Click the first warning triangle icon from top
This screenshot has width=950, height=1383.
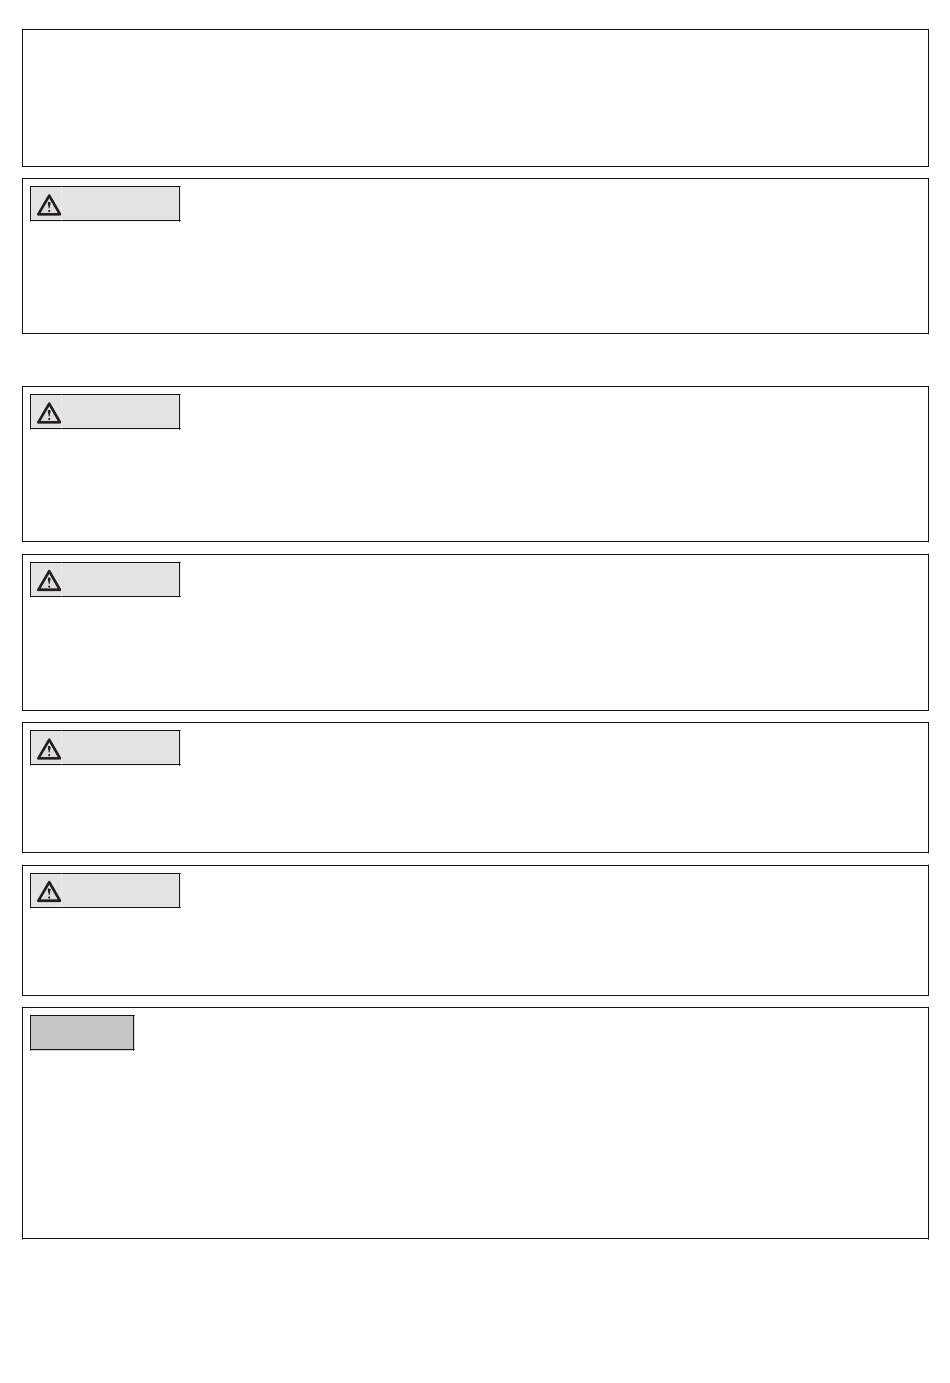coord(49,205)
